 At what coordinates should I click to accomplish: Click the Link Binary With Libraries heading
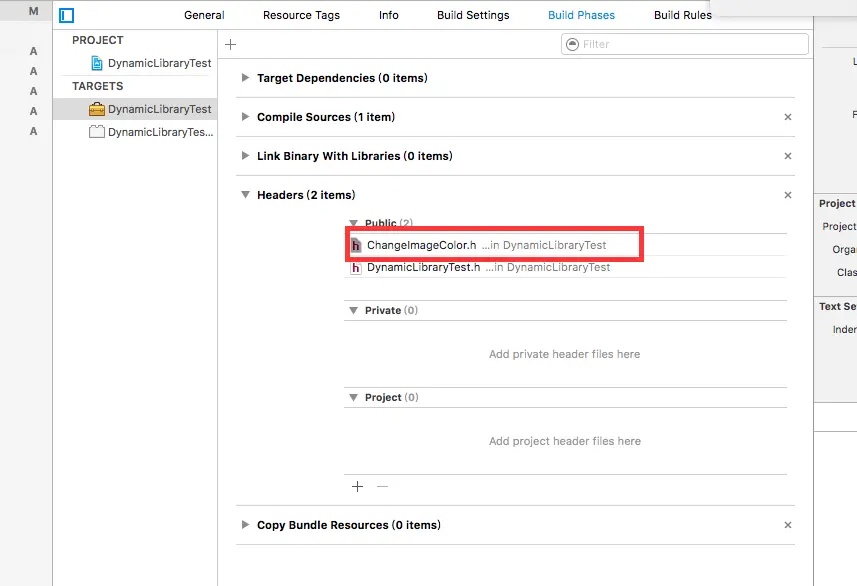pyautogui.click(x=355, y=156)
